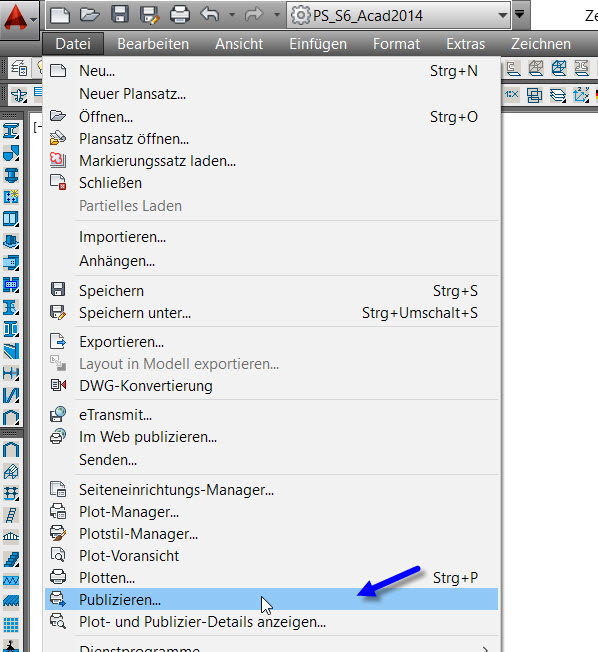598x652 pixels.
Task: Click the Open folder icon in quick access toolbar
Action: (90, 15)
